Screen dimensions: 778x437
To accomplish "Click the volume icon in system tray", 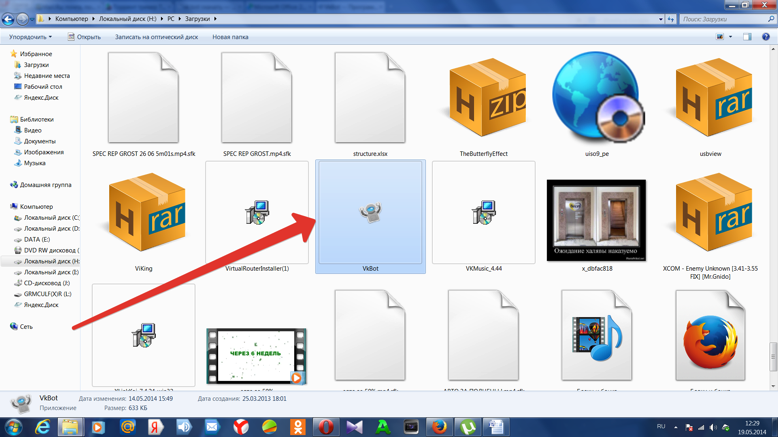I will (713, 427).
